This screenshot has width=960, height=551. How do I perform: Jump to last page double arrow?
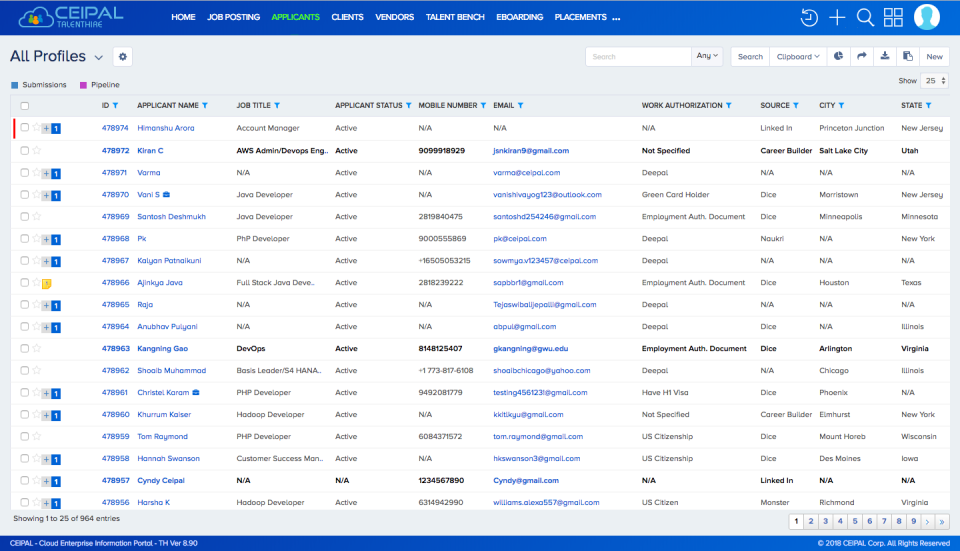click(x=942, y=522)
